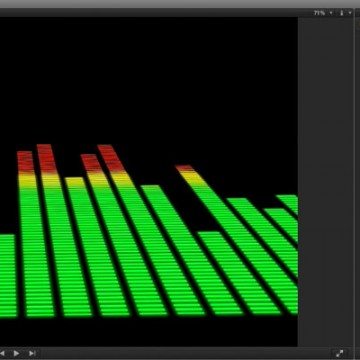Click the black strip below the equalizer bars
This screenshot has width=360, height=360.
[x=149, y=332]
